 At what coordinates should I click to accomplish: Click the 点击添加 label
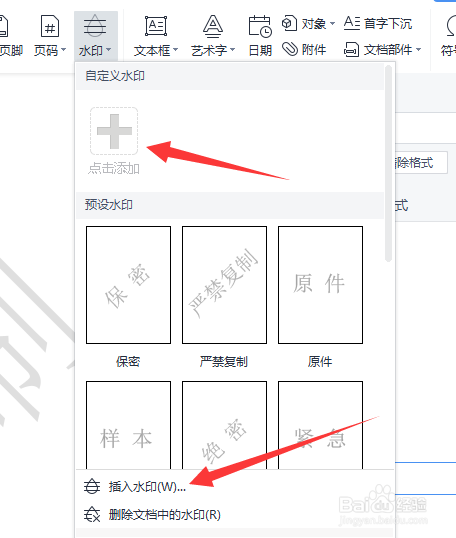pos(114,168)
